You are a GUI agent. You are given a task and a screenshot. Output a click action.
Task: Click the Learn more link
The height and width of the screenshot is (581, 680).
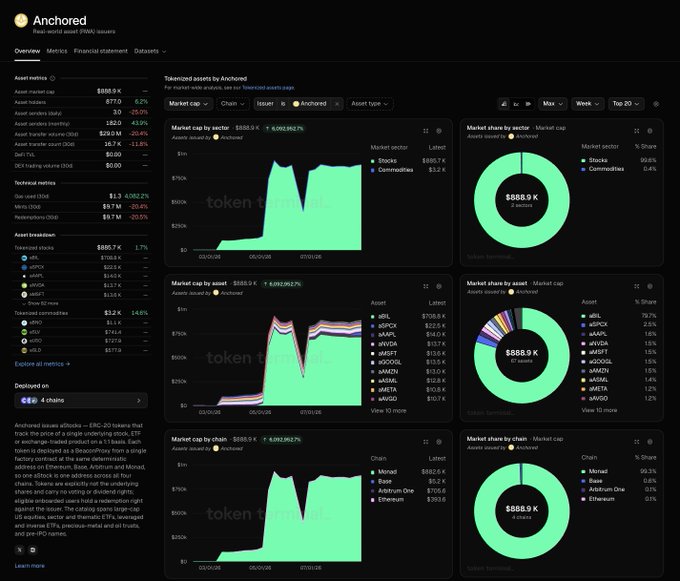29,566
